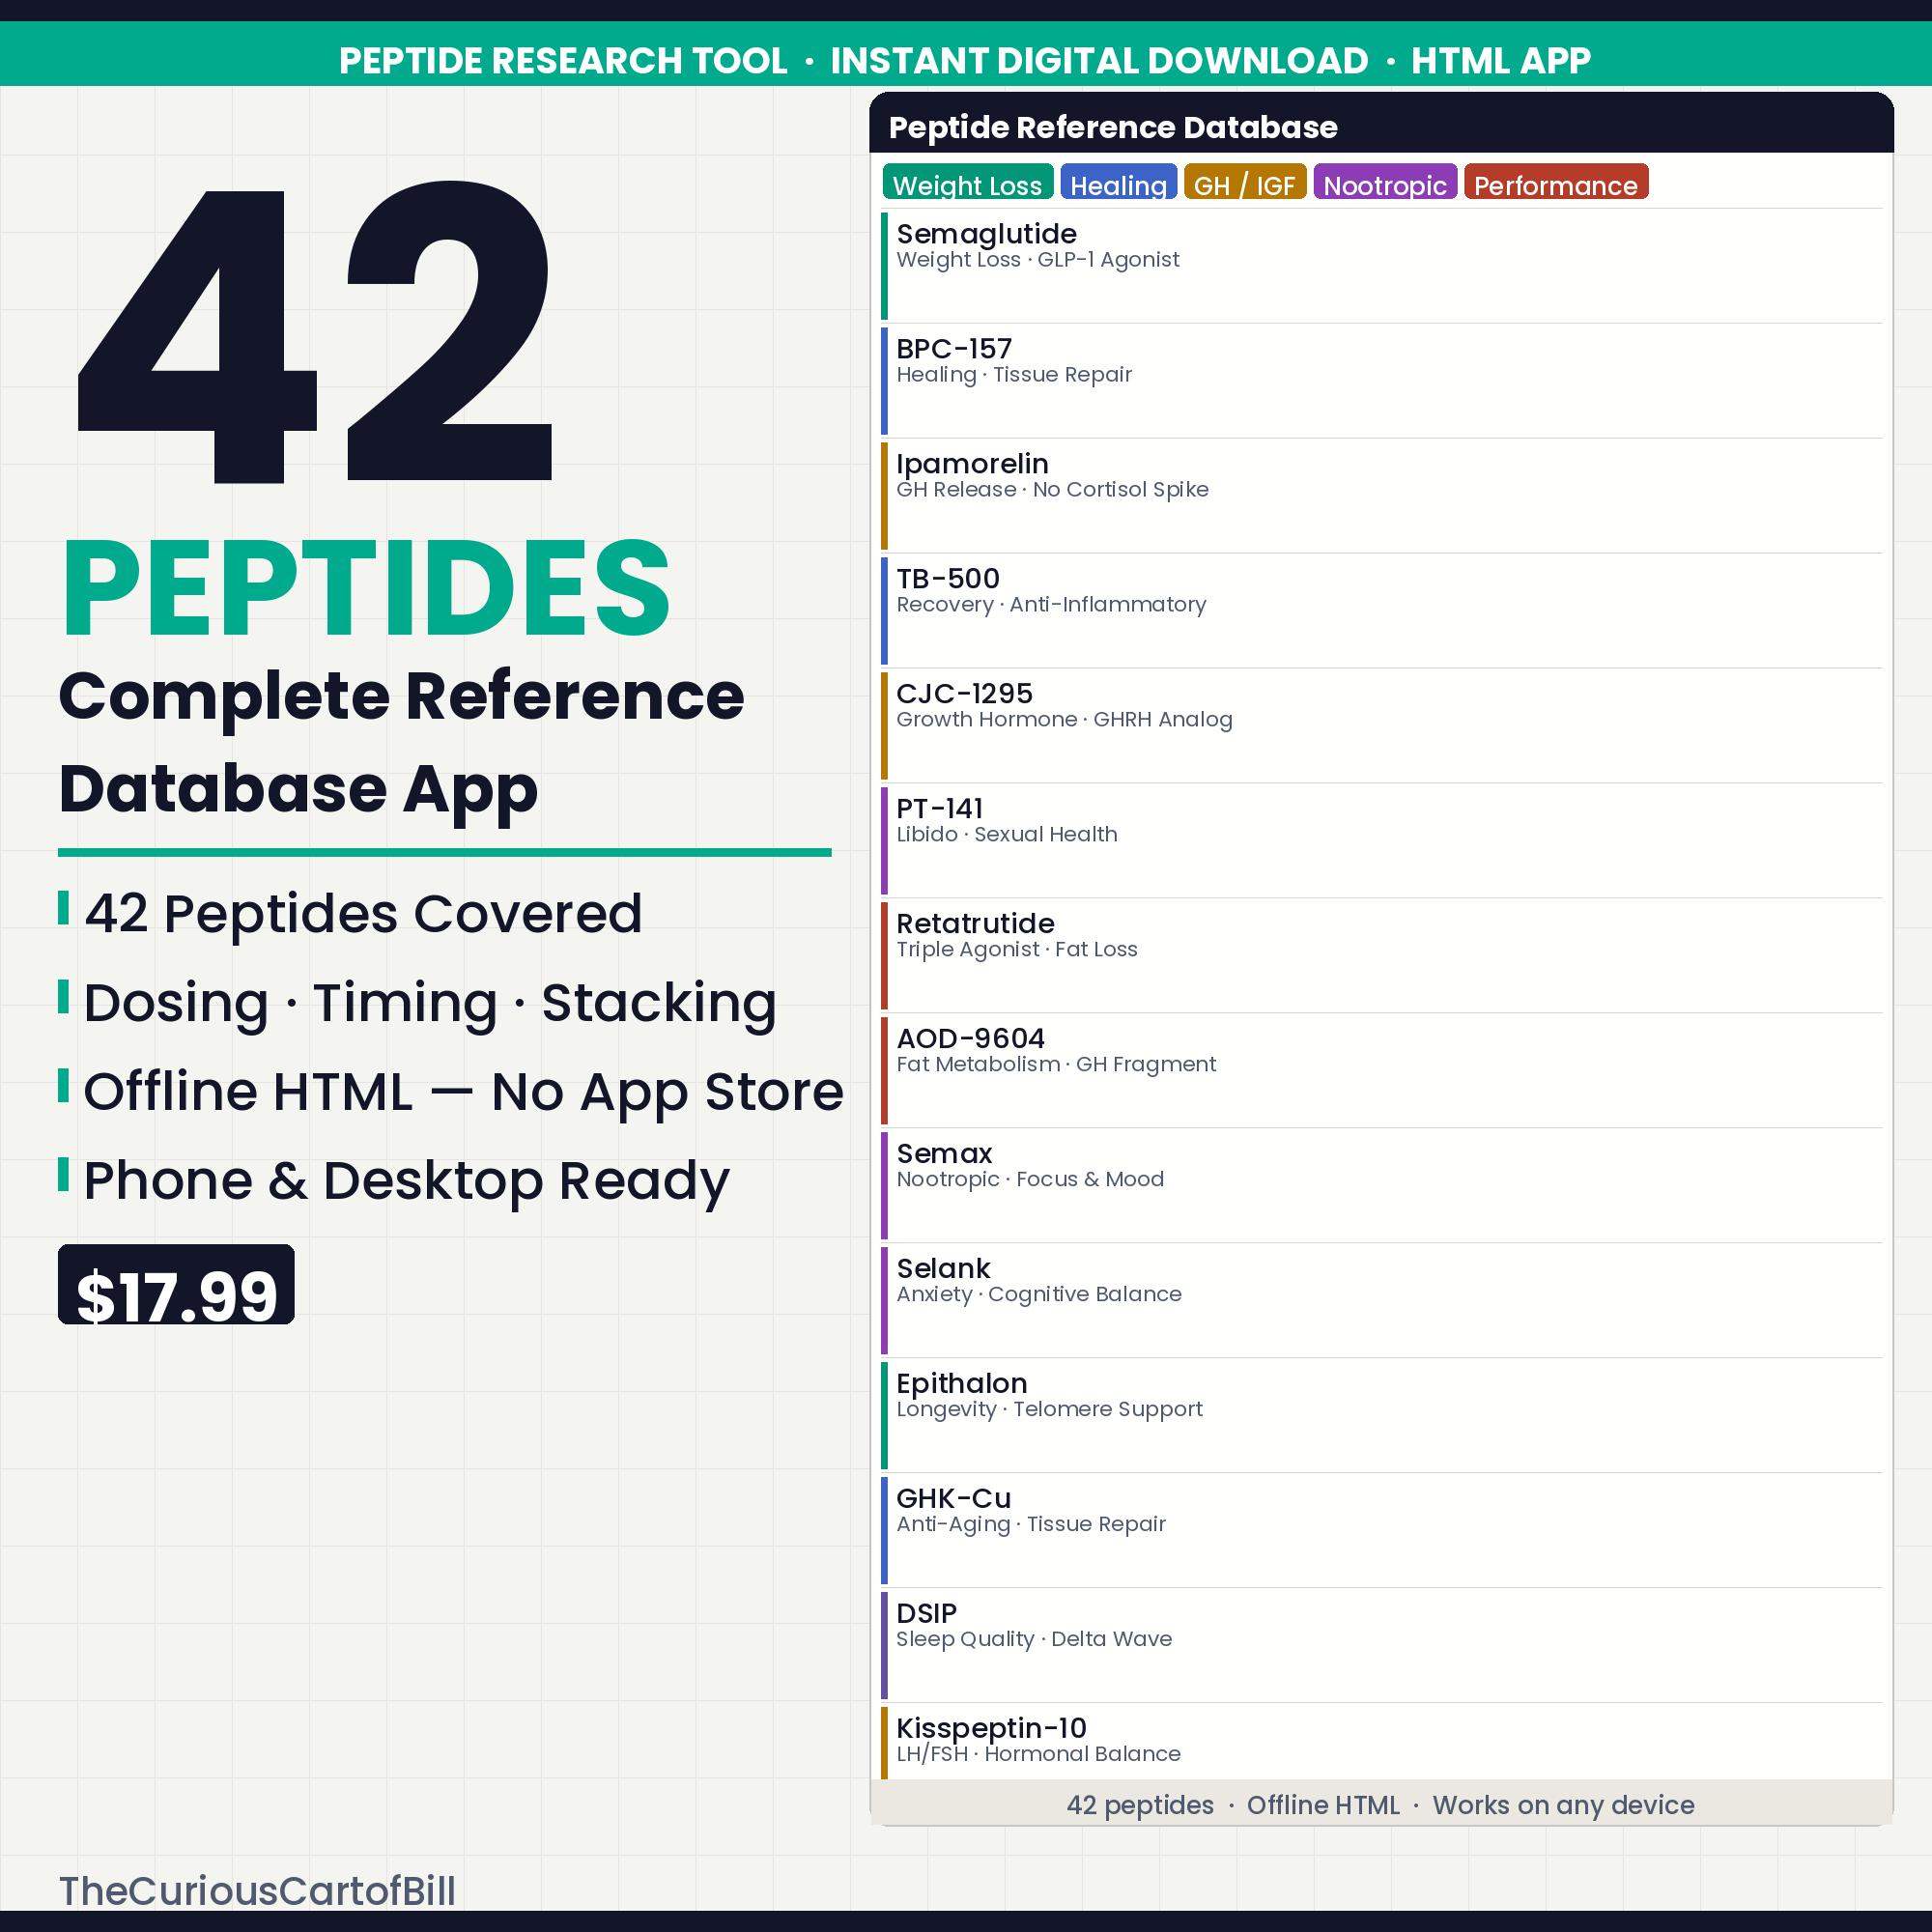The width and height of the screenshot is (1932, 1932).
Task: Click the footer "Works on any device" text
Action: 1563,1805
